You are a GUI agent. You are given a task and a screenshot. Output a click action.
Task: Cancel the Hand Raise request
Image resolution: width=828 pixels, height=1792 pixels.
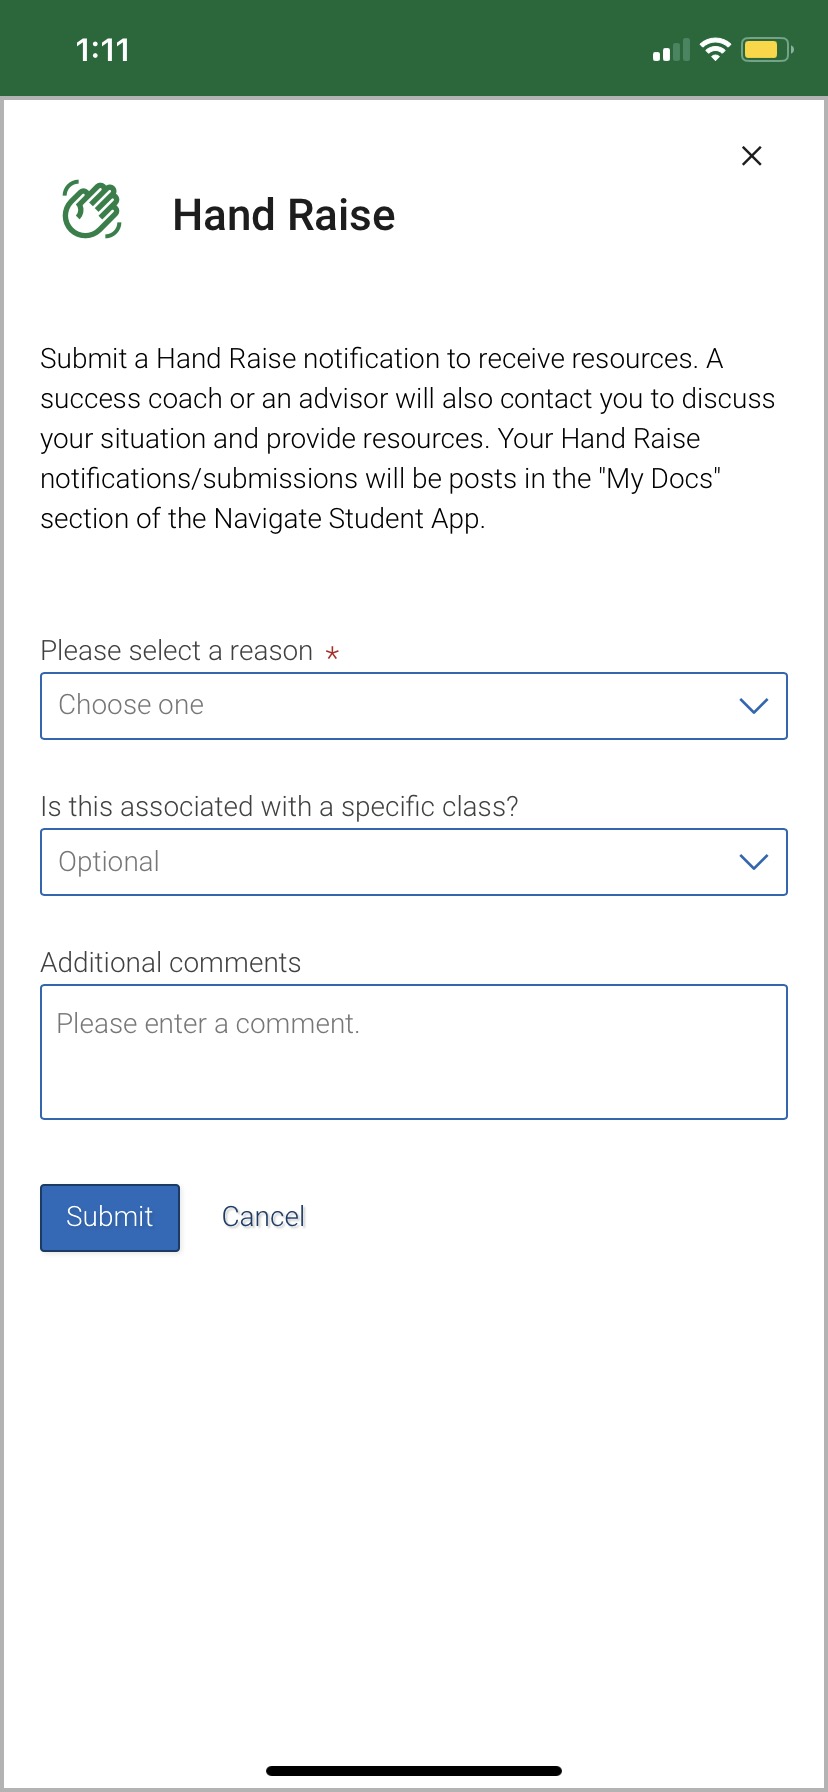[x=263, y=1217]
